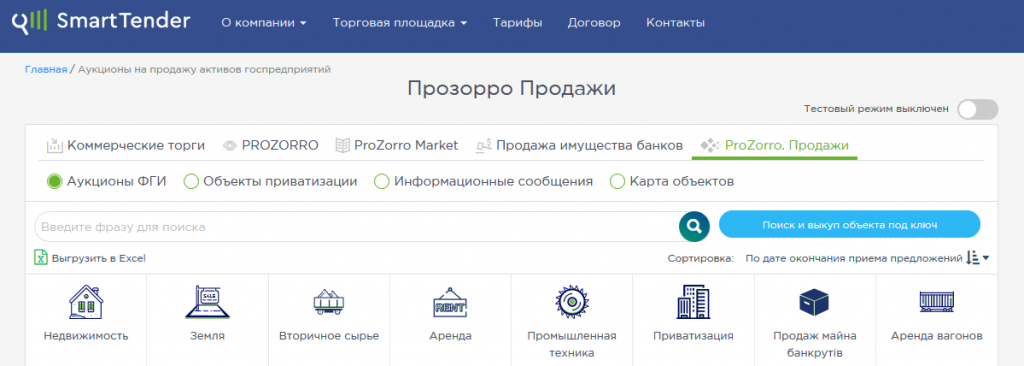Select the Приватизация buildings icon
The width and height of the screenshot is (1024, 366).
click(694, 302)
